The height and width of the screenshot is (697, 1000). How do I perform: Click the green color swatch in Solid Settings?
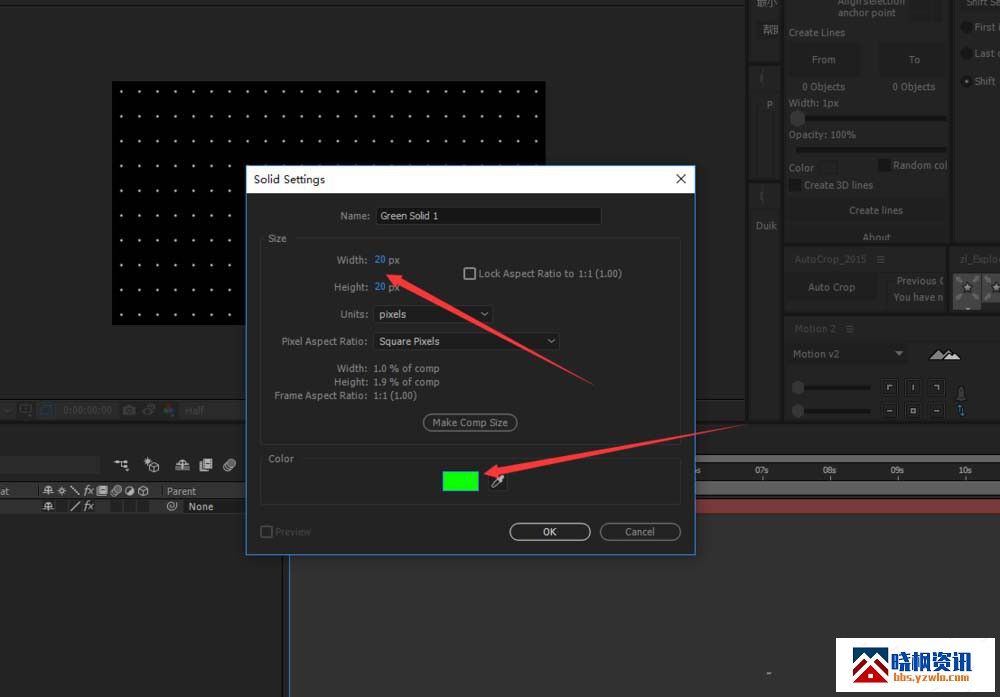coord(460,481)
